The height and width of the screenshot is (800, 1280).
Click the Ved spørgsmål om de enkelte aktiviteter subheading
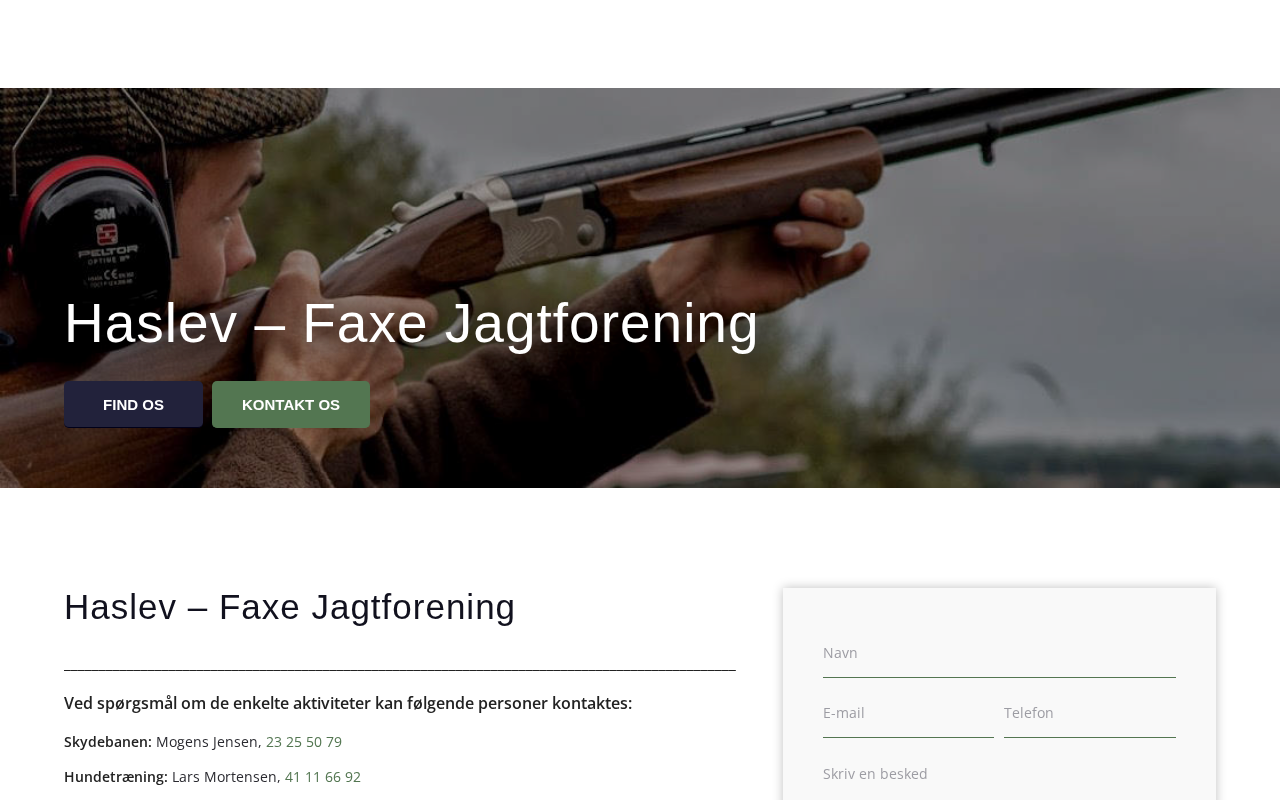(x=348, y=703)
